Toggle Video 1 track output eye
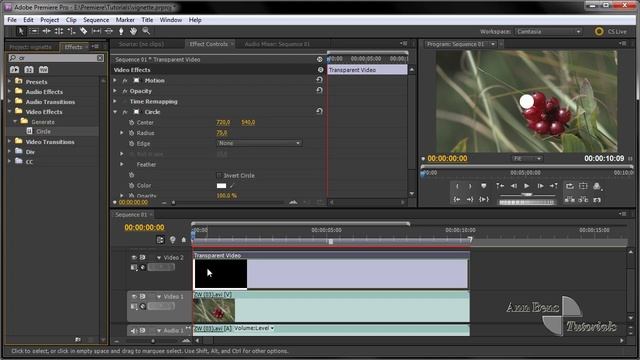This screenshot has width=640, height=360. (134, 296)
